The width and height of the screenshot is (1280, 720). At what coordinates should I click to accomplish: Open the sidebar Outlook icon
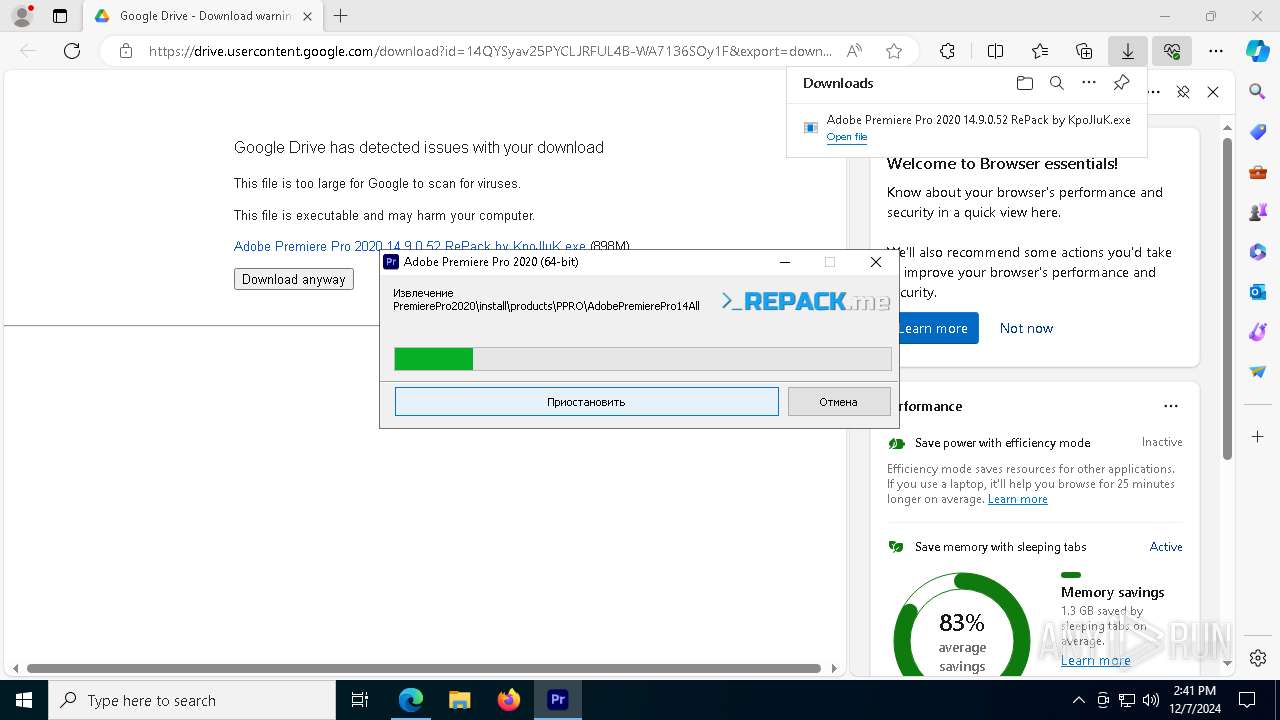(x=1258, y=292)
